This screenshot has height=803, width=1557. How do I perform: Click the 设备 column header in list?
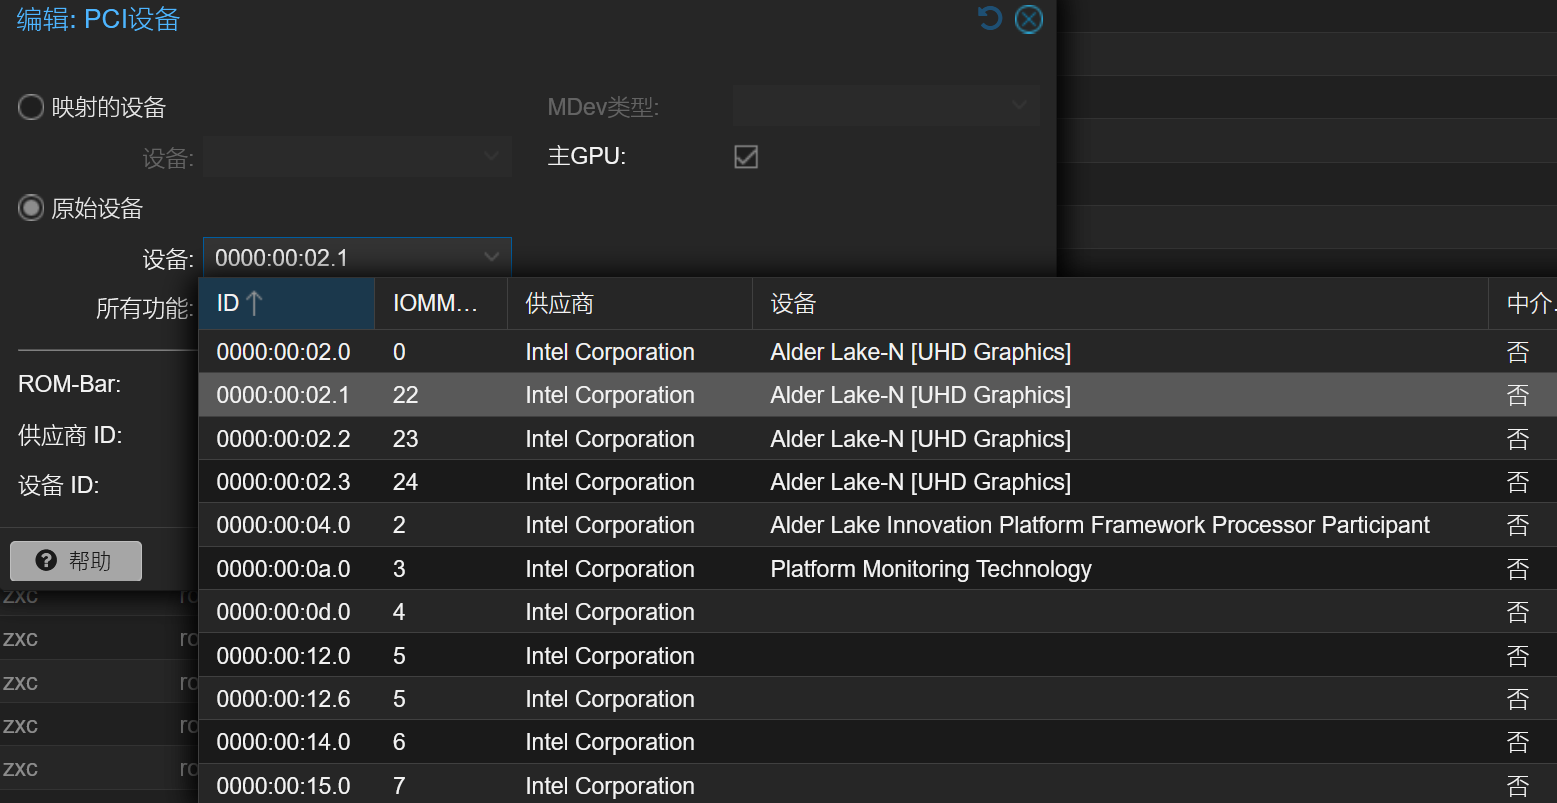click(1120, 304)
